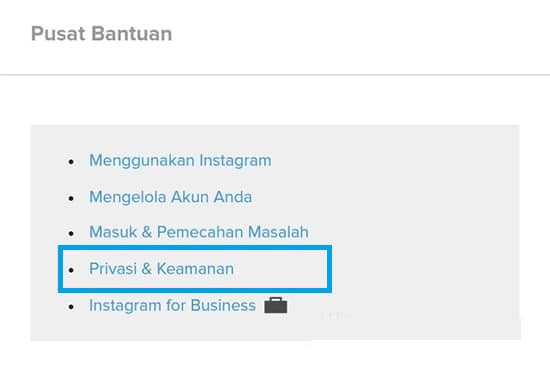Click the word Instagram in the first link
Image resolution: width=550 pixels, height=384 pixels.
(x=235, y=161)
